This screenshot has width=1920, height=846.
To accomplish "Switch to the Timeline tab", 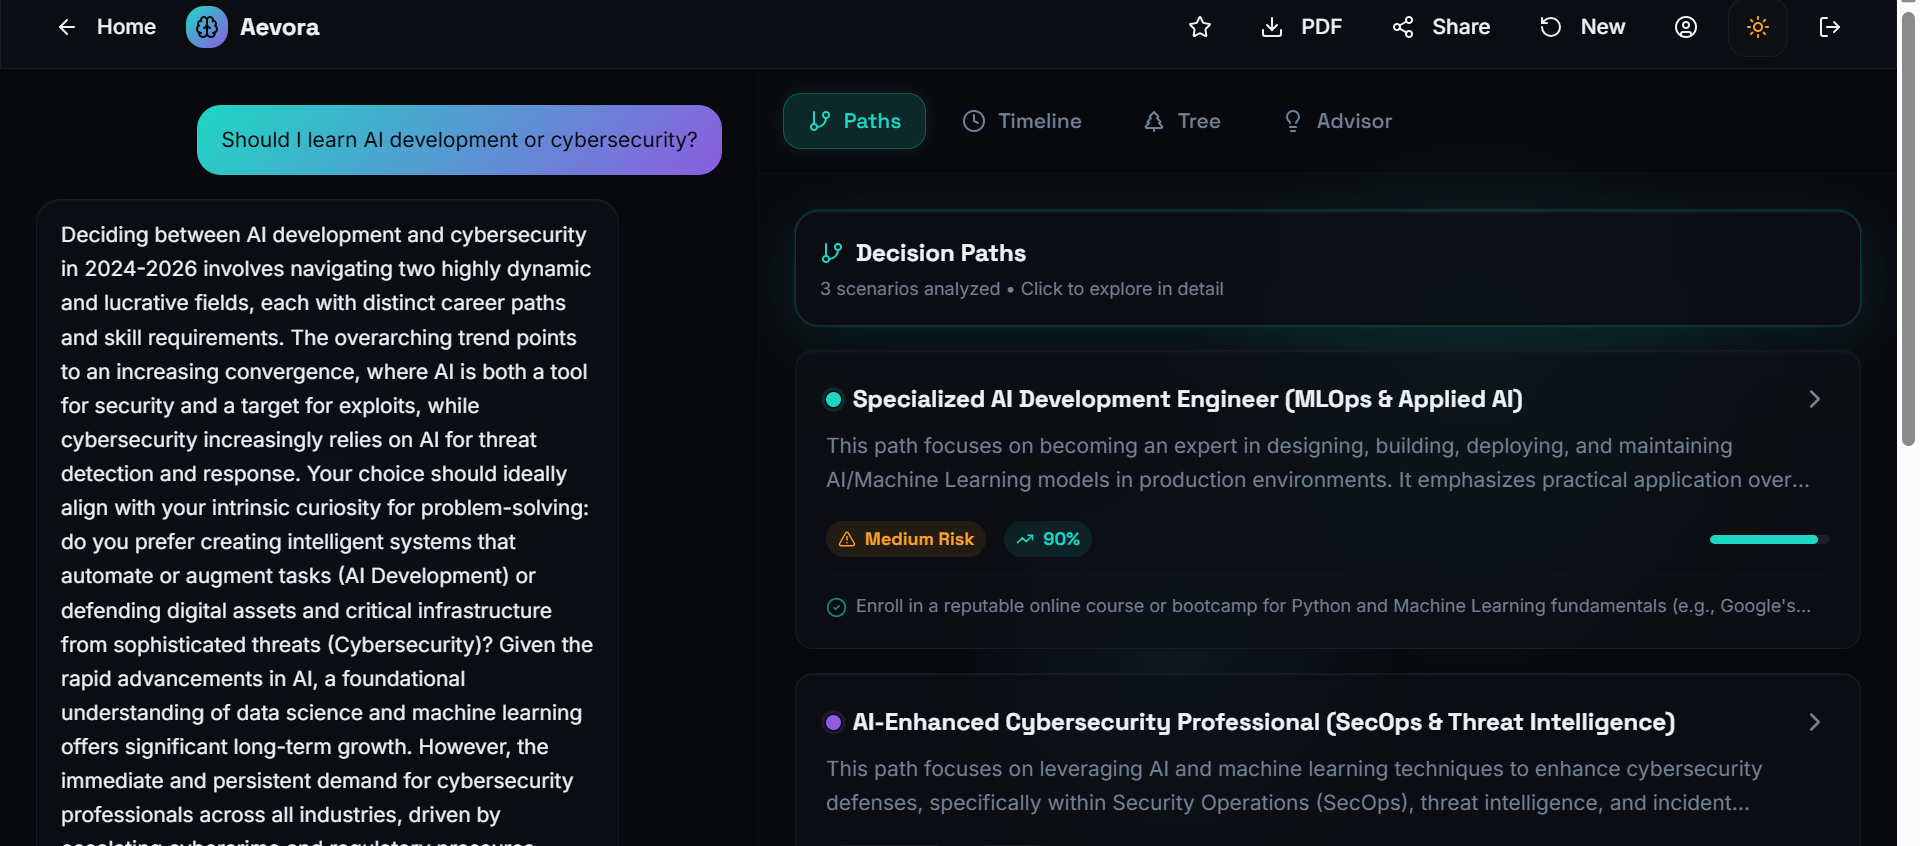I will [x=1022, y=121].
